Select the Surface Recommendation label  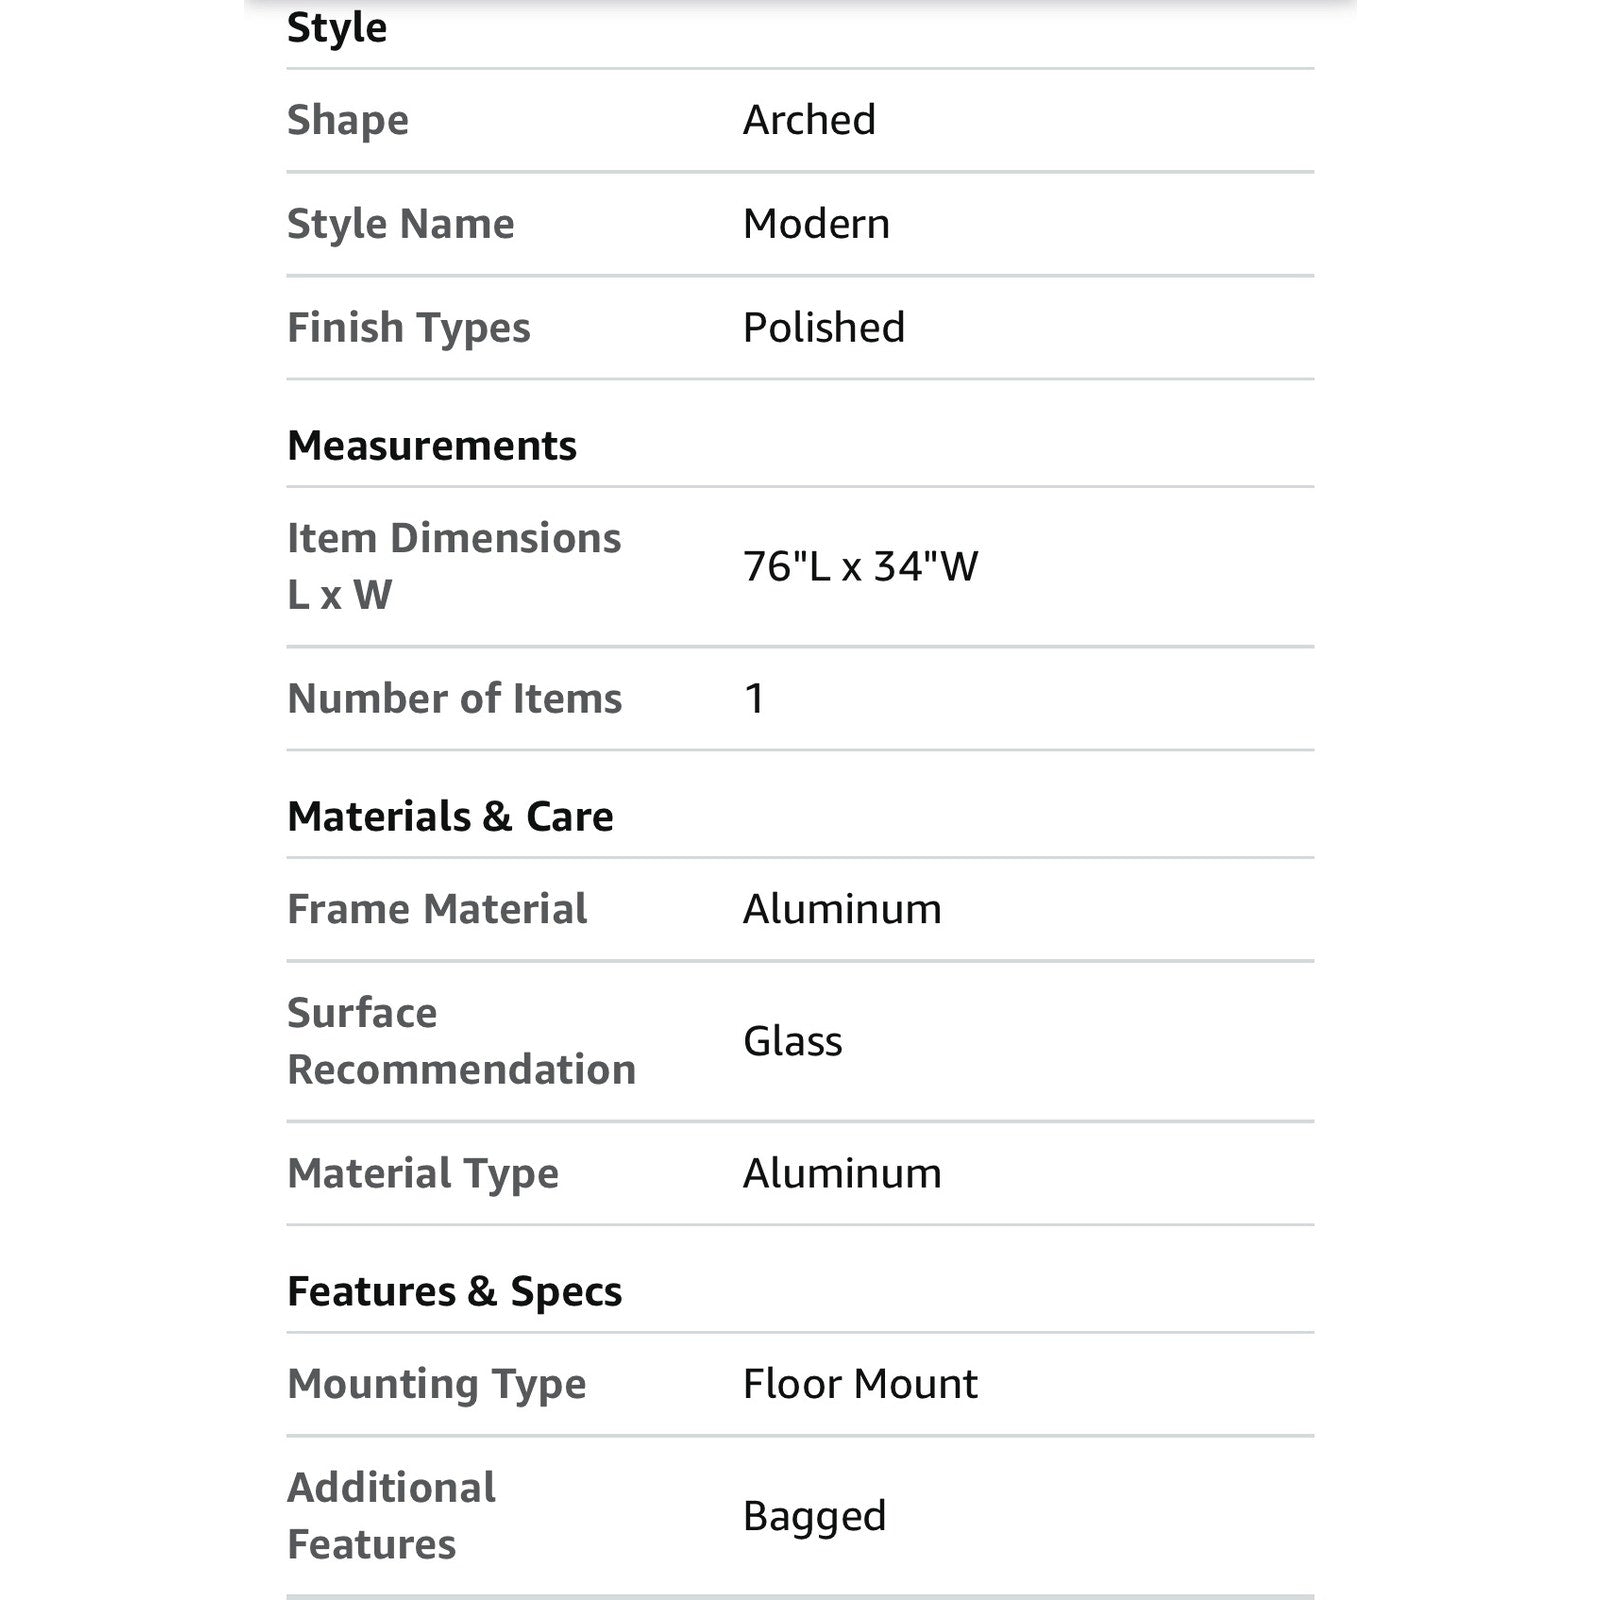[x=461, y=1041]
